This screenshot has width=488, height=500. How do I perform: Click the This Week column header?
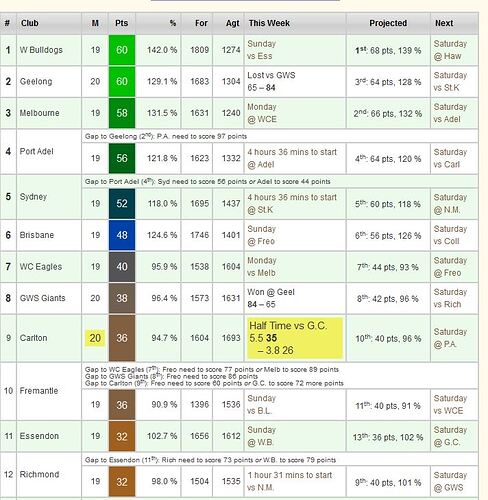[269, 23]
